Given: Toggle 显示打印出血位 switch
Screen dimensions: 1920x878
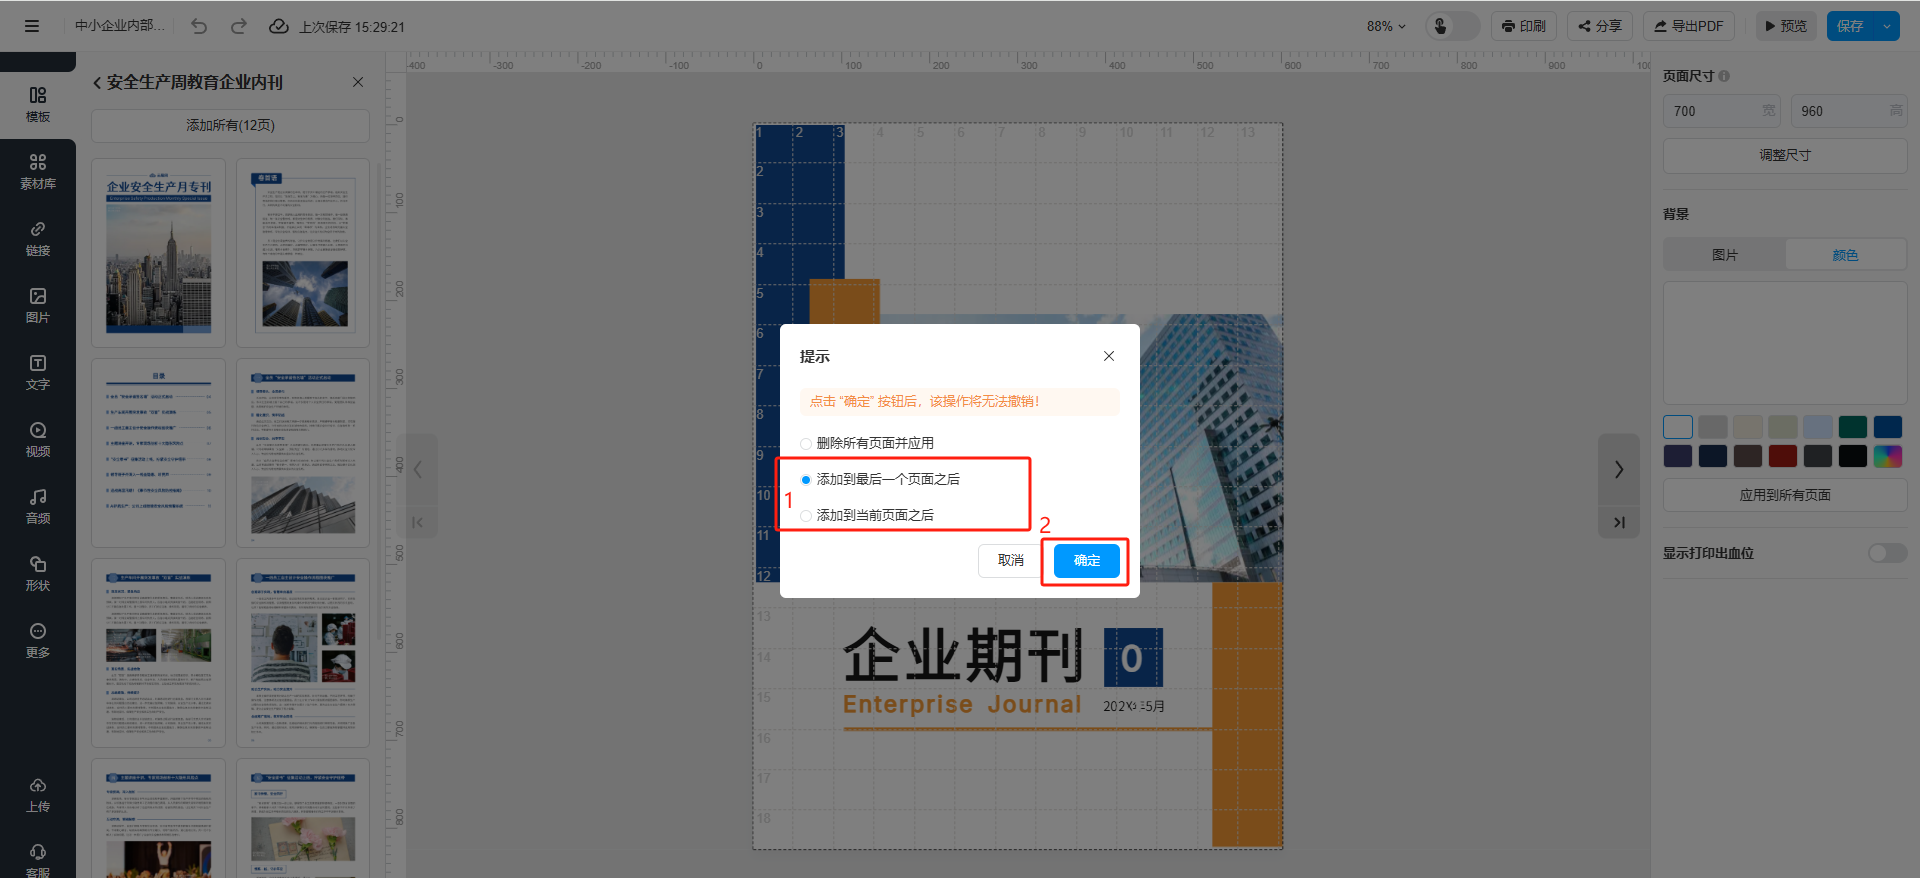Looking at the screenshot, I should 1887,553.
